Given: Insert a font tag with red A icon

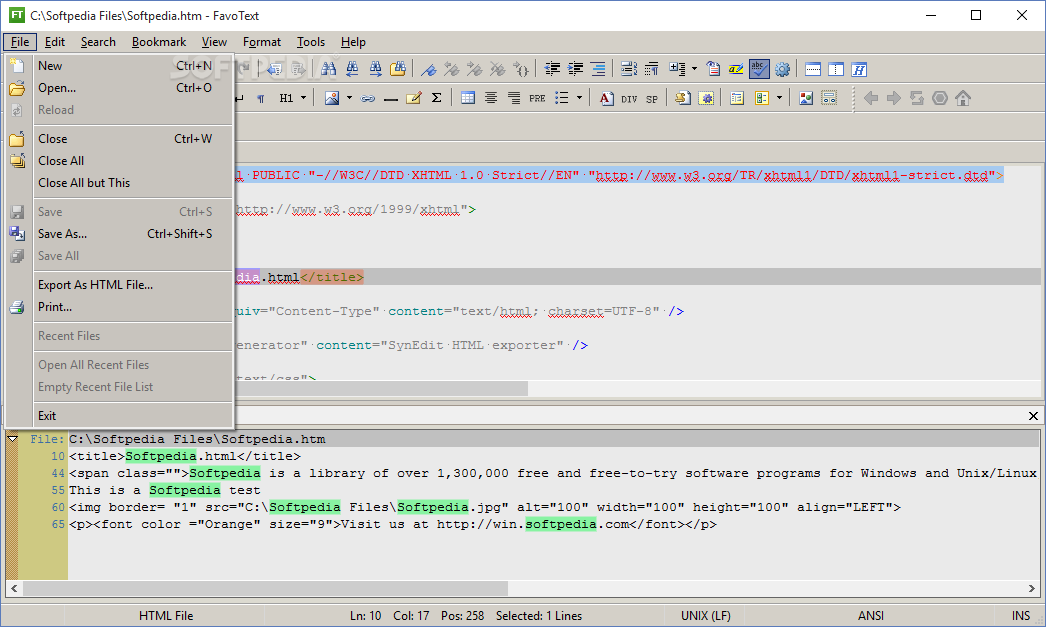Looking at the screenshot, I should [606, 98].
